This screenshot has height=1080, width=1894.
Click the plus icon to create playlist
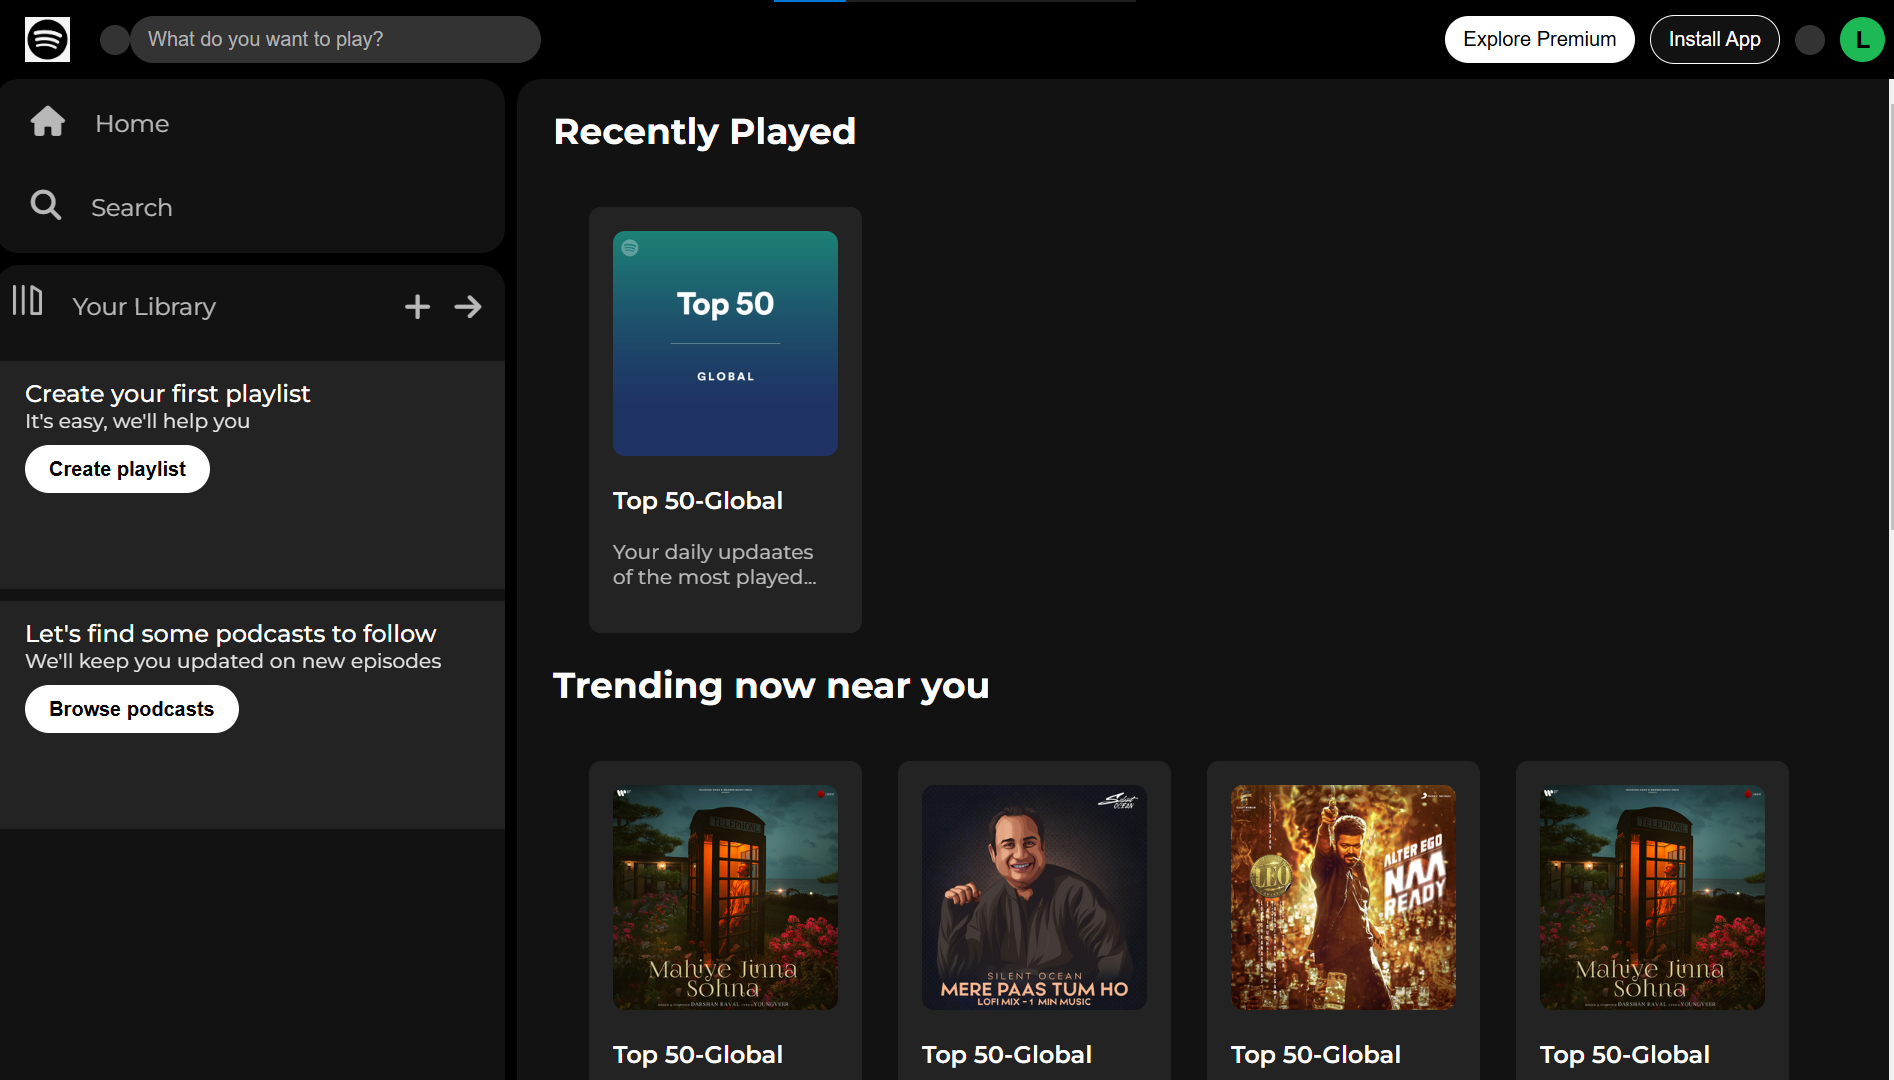[x=417, y=307]
